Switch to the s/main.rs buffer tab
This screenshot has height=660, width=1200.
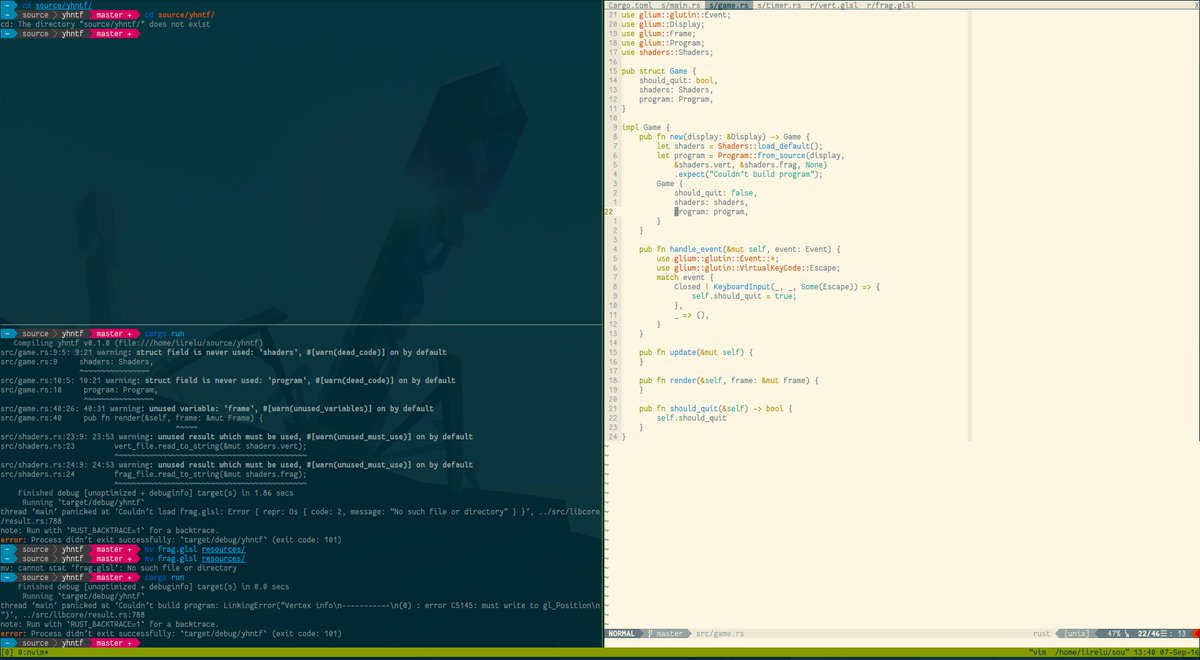pyautogui.click(x=682, y=6)
